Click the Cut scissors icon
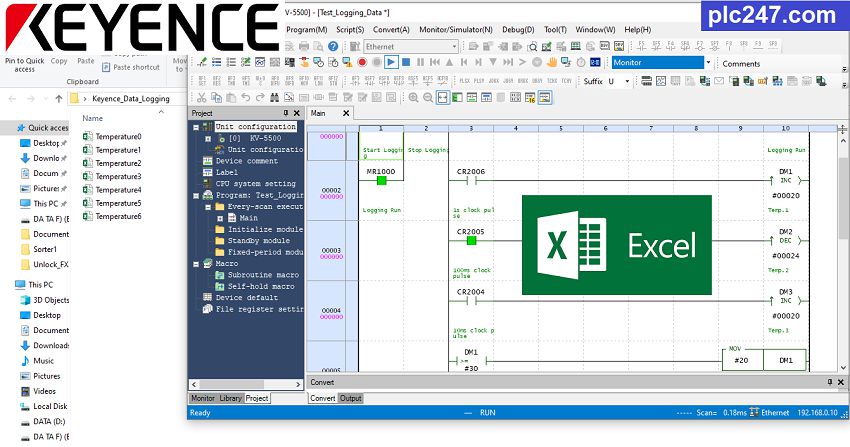Screen dimensions: 850x447 point(202,98)
